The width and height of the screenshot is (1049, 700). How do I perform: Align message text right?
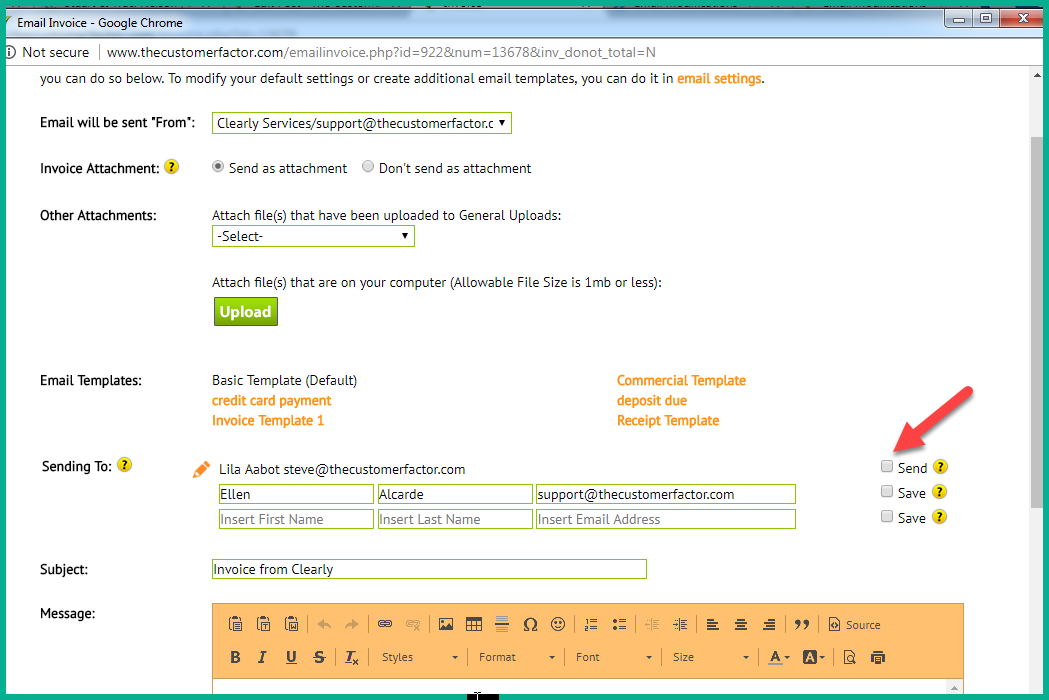(769, 624)
